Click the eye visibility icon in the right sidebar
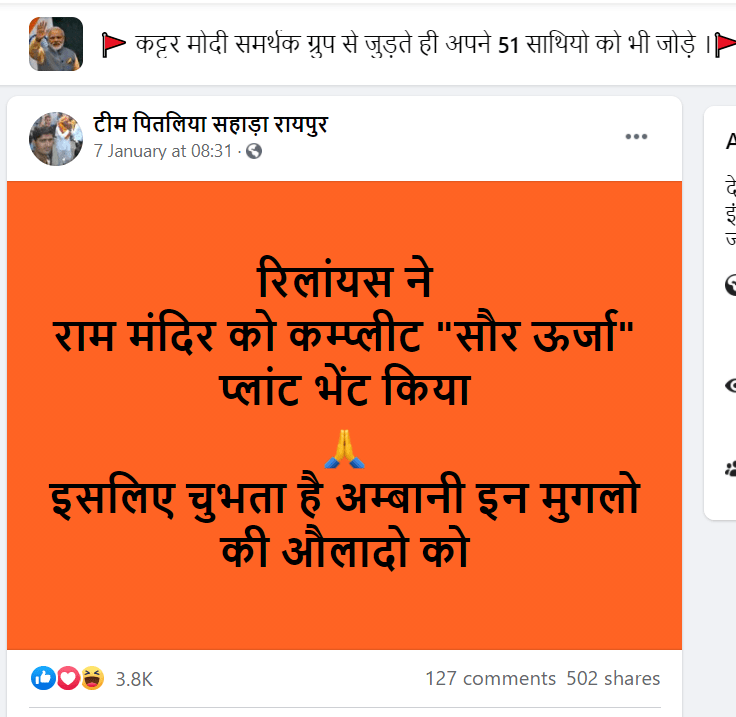The image size is (736, 717). (x=730, y=386)
